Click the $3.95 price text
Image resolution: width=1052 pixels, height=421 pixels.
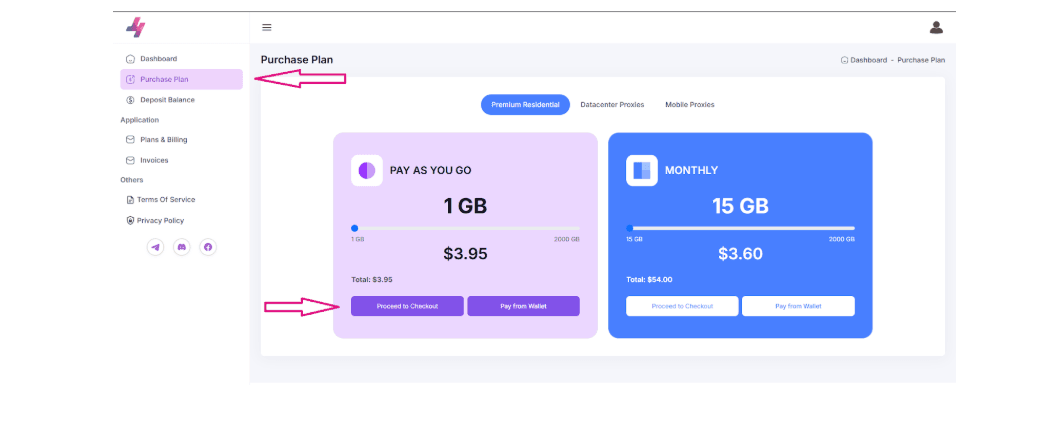tap(465, 254)
